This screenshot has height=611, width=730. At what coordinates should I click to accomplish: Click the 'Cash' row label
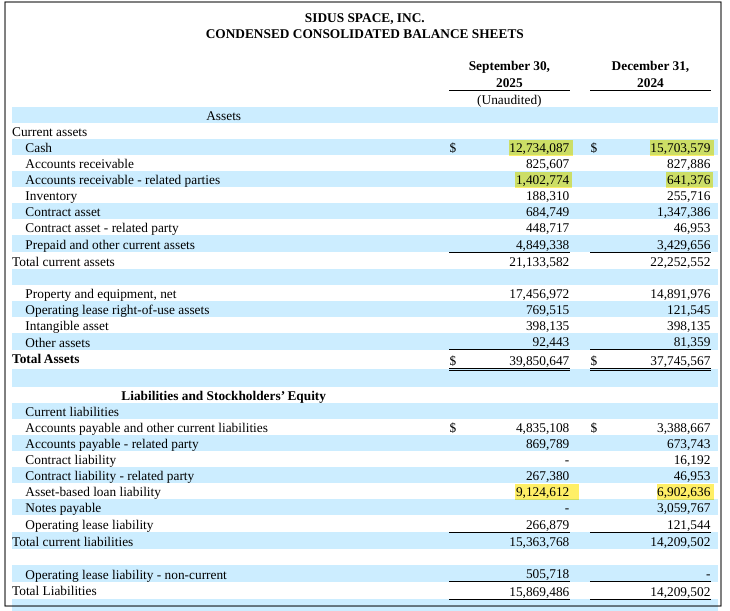coord(38,148)
